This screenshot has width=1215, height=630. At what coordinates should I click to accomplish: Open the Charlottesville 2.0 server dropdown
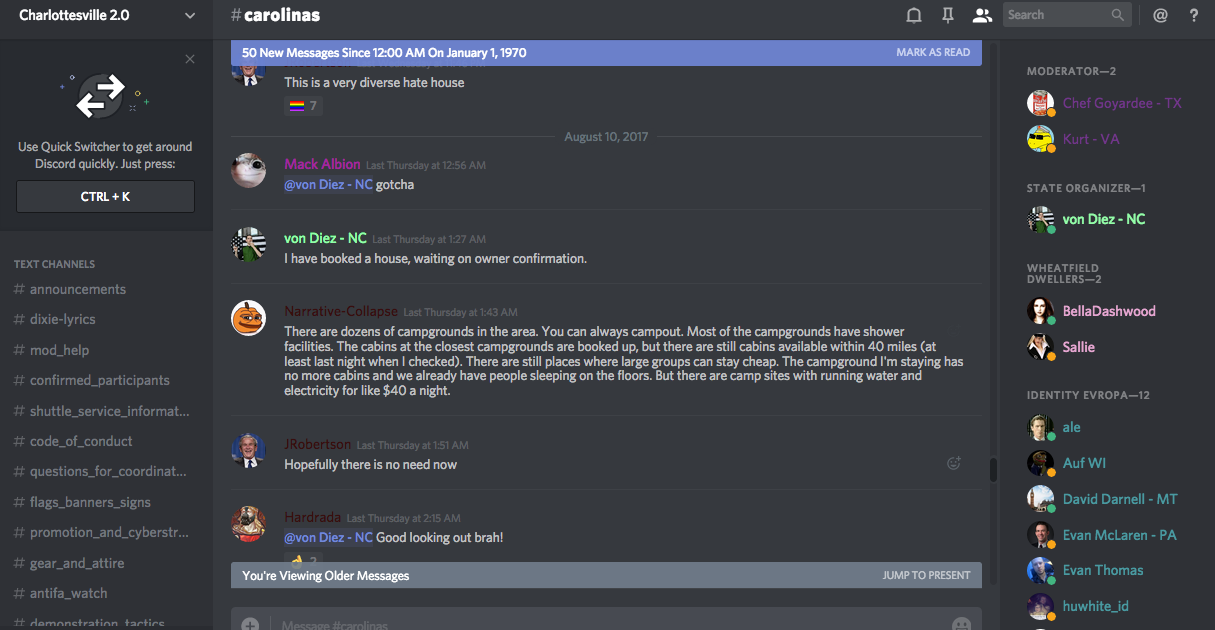[190, 16]
